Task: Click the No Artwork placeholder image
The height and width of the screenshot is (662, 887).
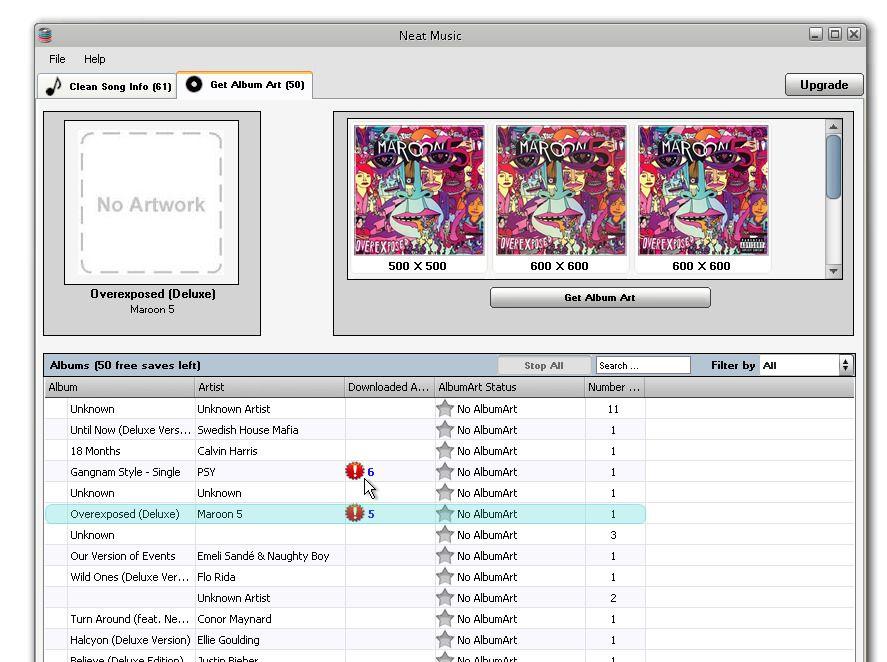Action: pyautogui.click(x=151, y=203)
